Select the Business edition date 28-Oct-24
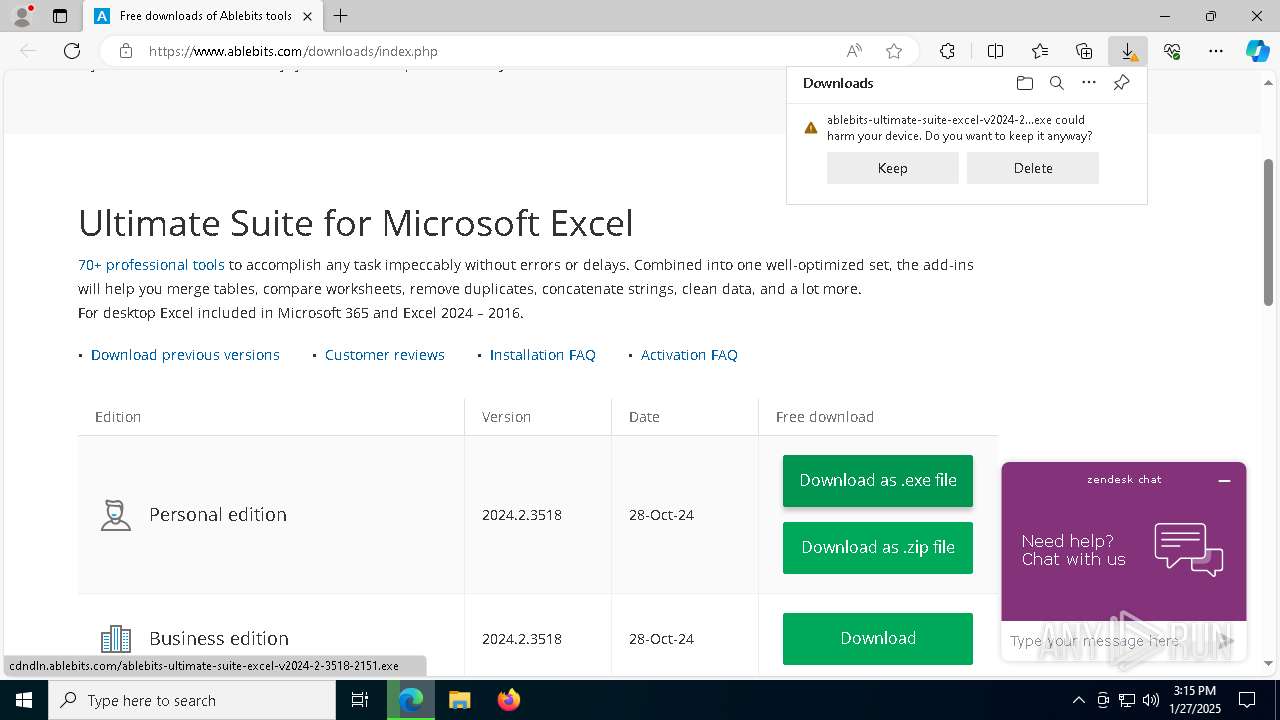The image size is (1280, 720). (661, 638)
